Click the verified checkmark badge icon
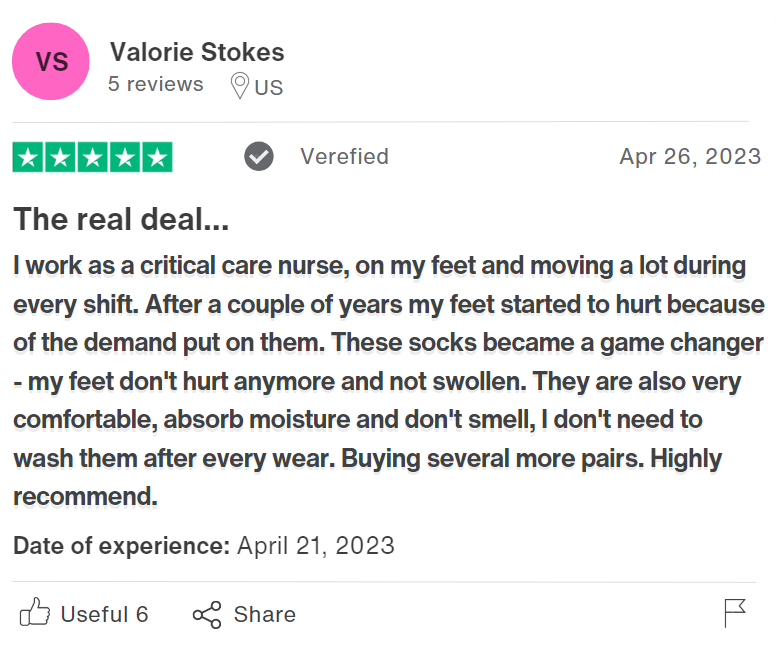 coord(259,157)
